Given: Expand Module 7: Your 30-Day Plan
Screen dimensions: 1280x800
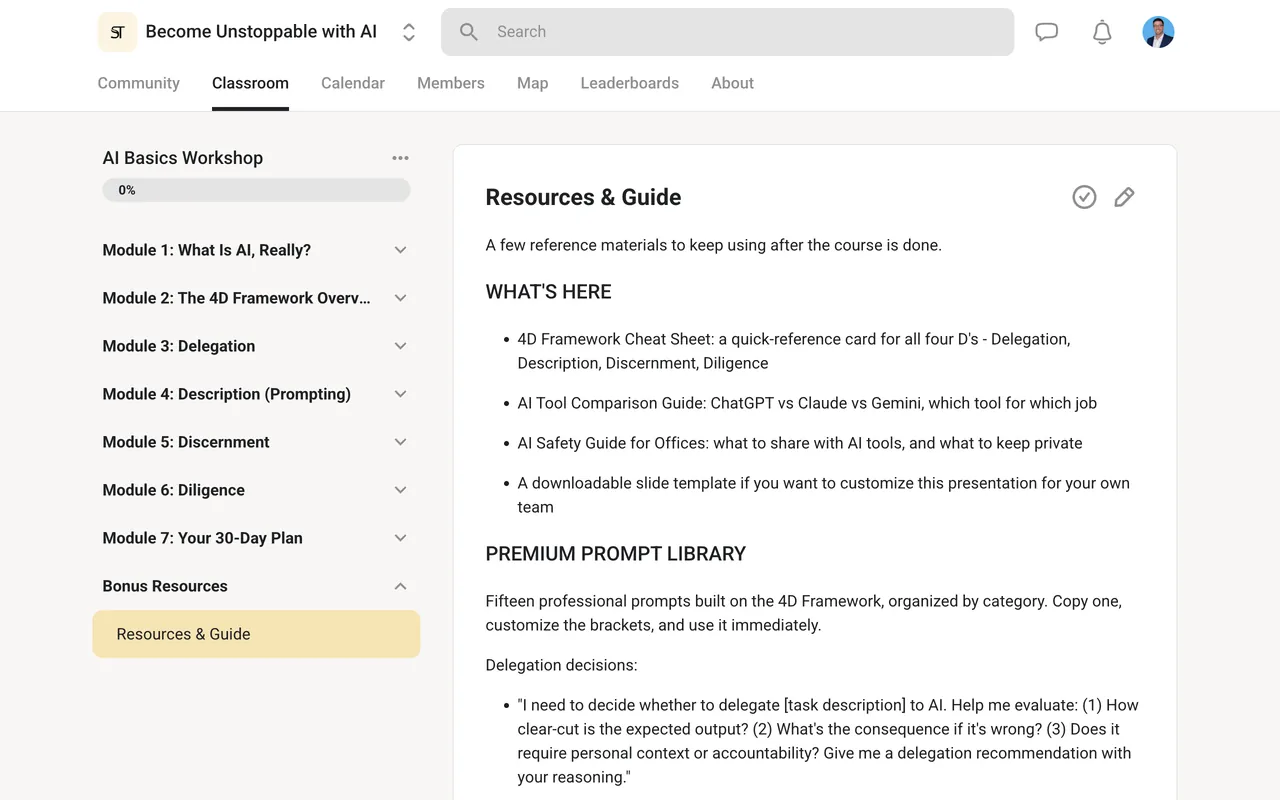Looking at the screenshot, I should (256, 538).
